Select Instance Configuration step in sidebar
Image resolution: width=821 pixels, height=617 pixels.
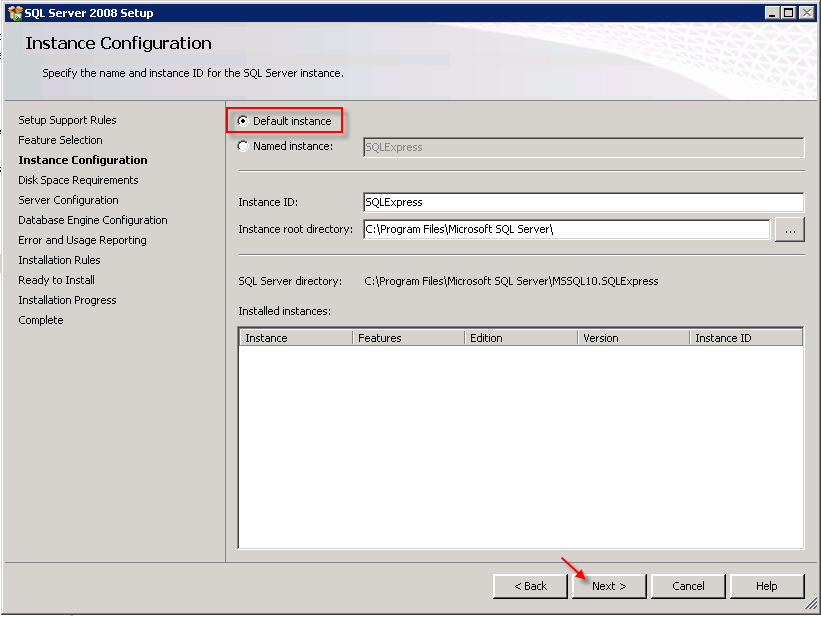click(x=83, y=160)
